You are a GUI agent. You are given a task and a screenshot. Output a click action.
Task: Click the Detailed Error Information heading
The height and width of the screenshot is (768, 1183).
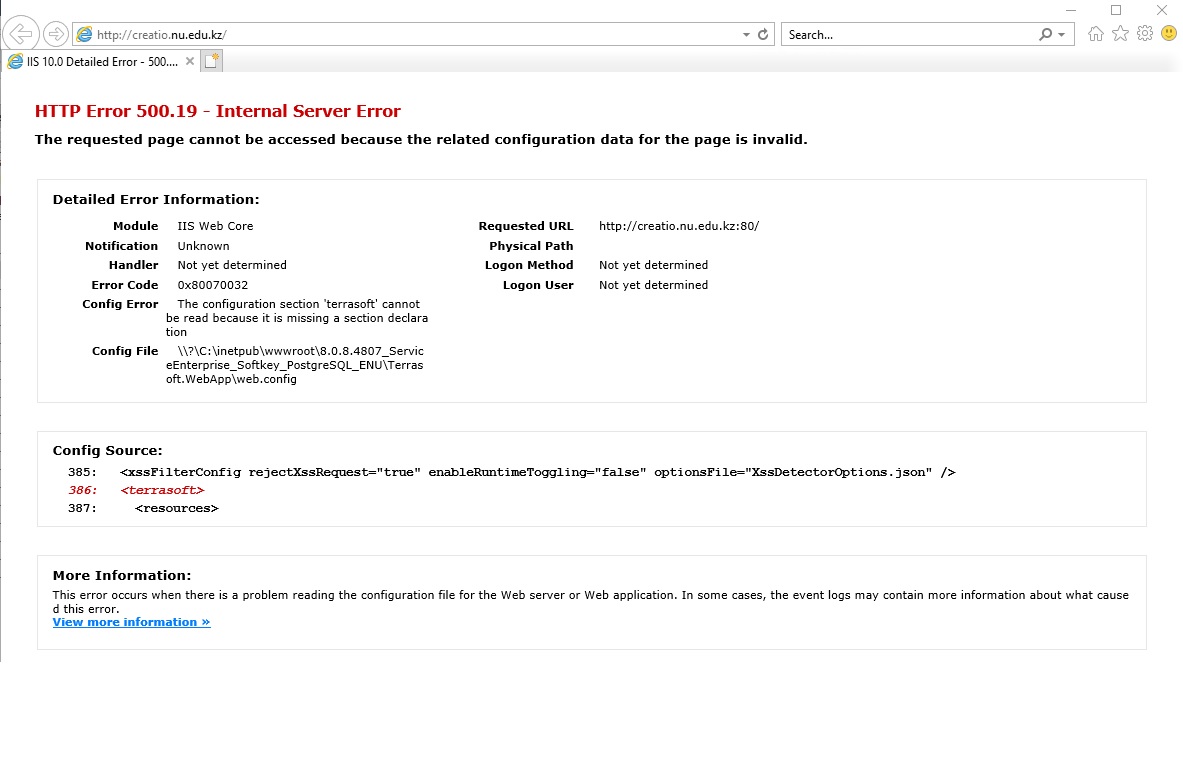156,199
